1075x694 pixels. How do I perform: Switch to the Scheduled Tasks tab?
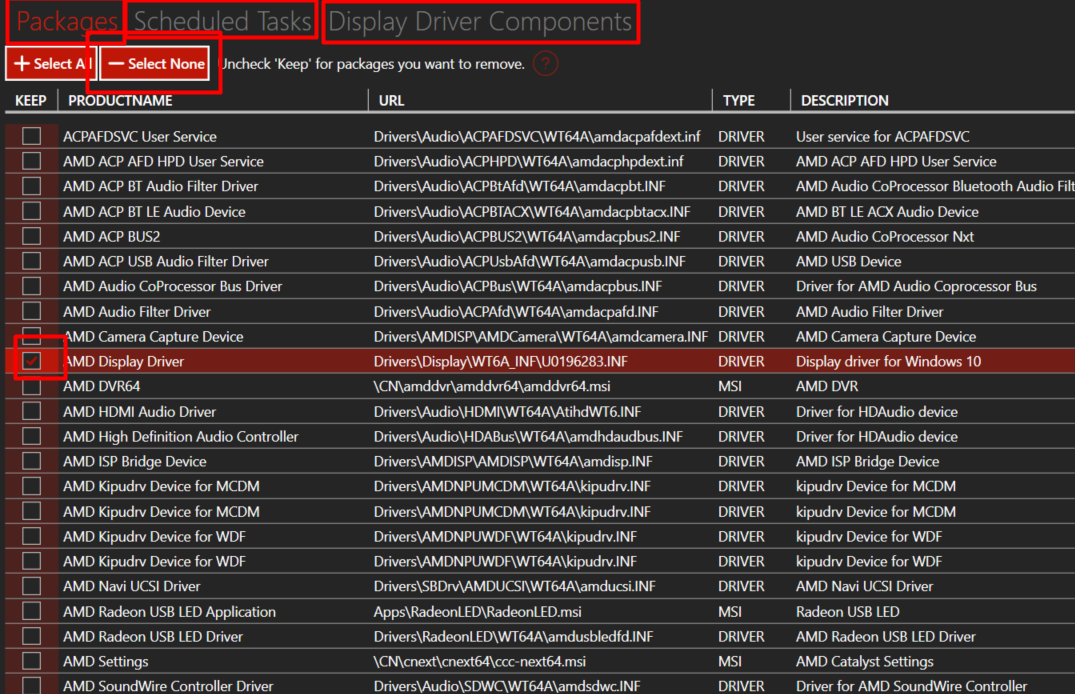222,21
